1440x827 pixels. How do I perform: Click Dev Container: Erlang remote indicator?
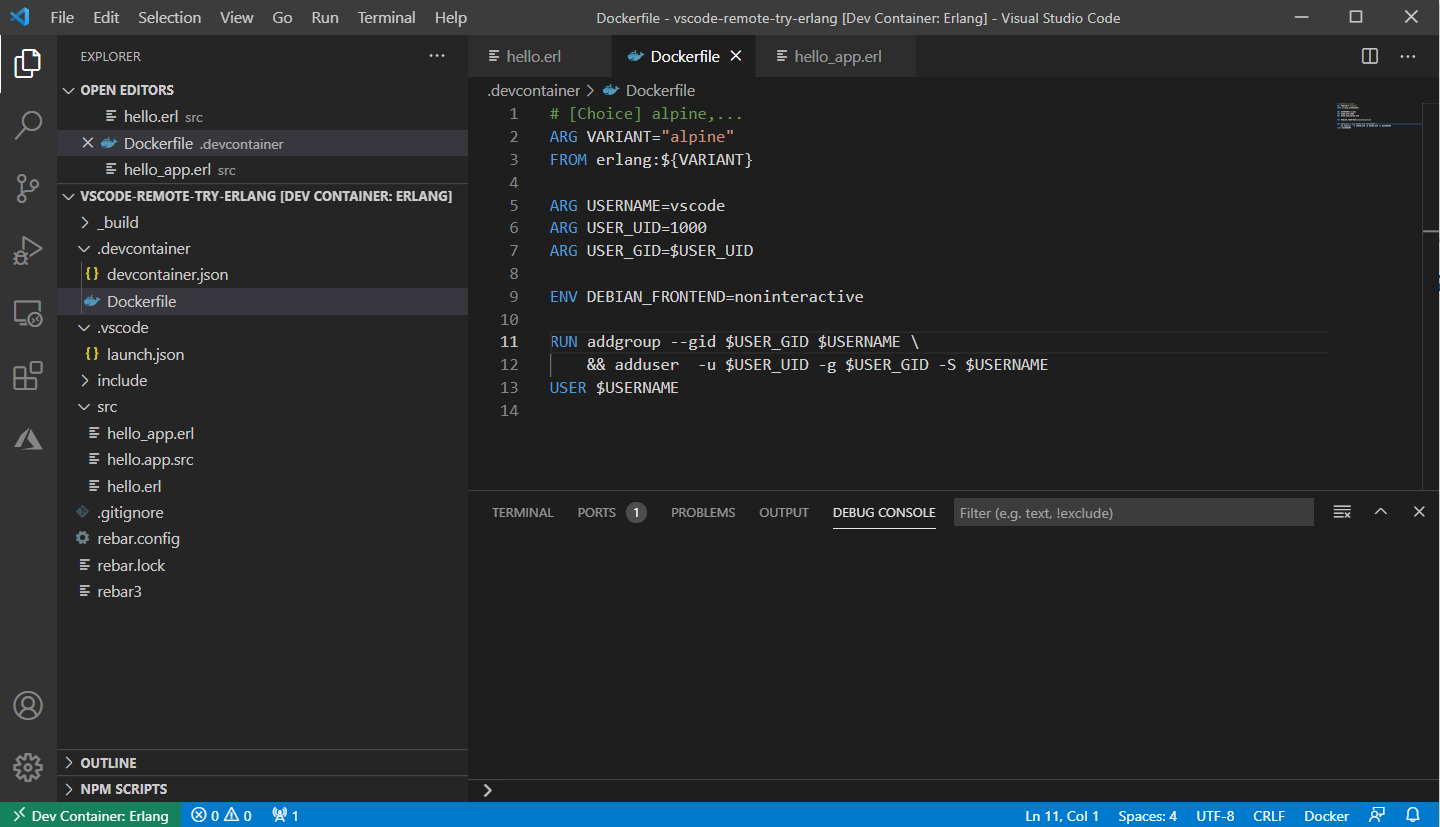(x=91, y=815)
